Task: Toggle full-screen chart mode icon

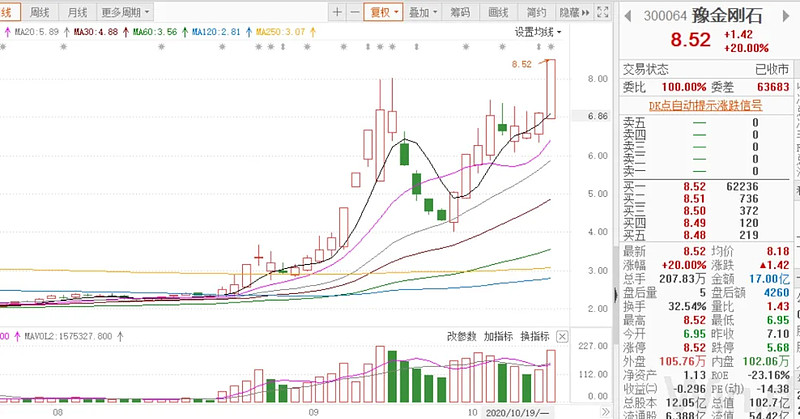Action: [x=603, y=12]
